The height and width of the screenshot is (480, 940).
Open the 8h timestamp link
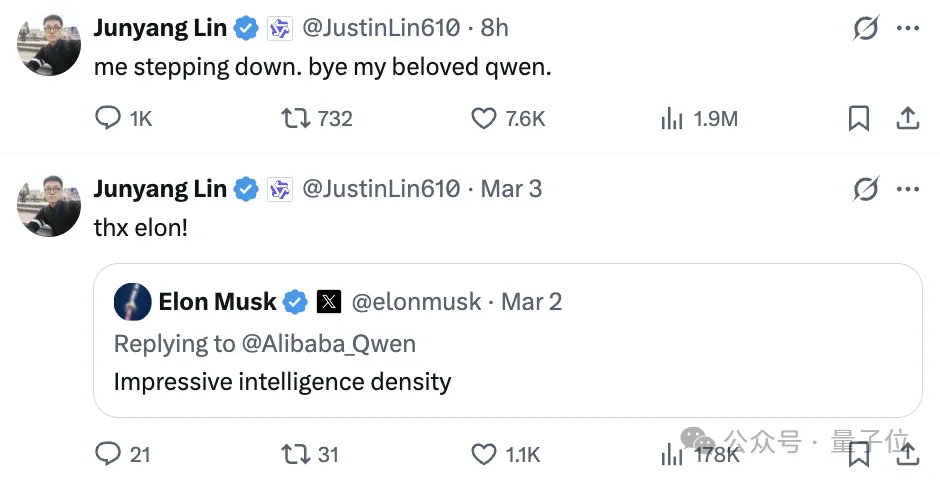(495, 28)
